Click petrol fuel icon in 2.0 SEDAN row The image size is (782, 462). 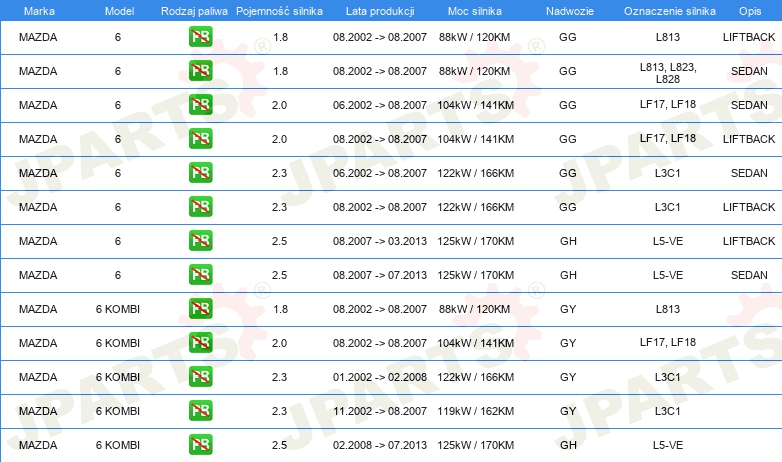tap(200, 105)
